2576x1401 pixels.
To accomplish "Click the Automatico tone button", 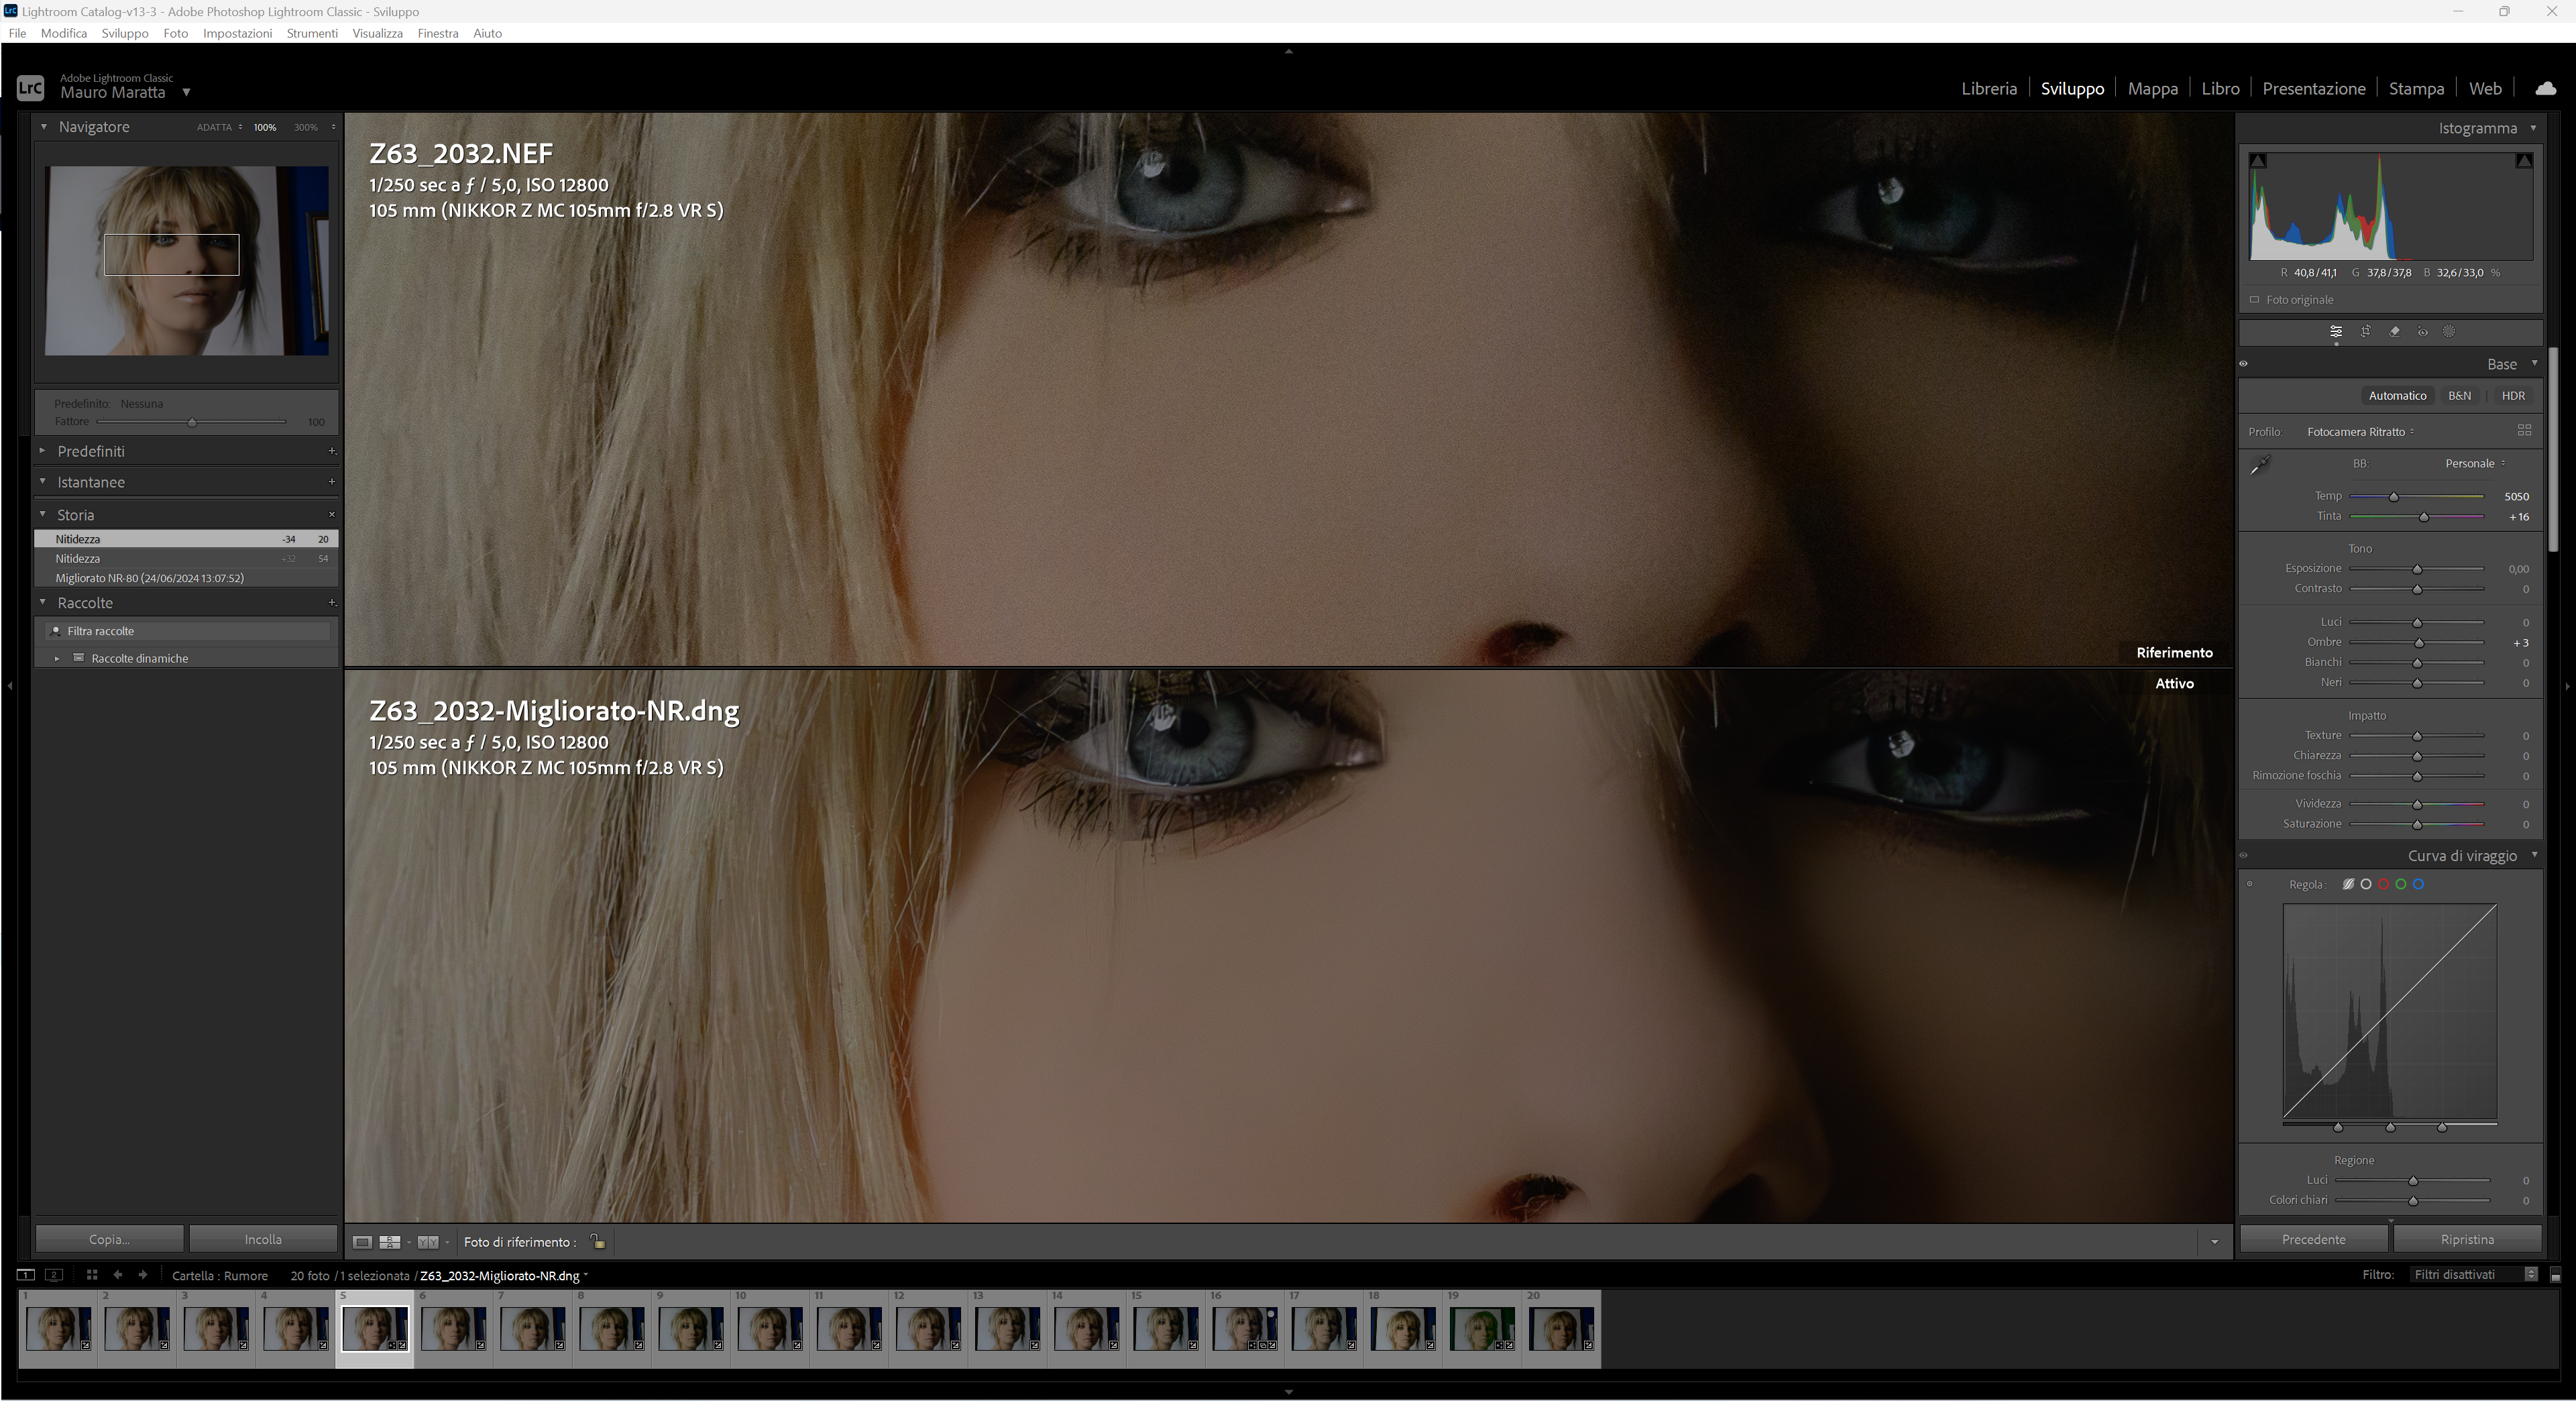I will (2397, 396).
